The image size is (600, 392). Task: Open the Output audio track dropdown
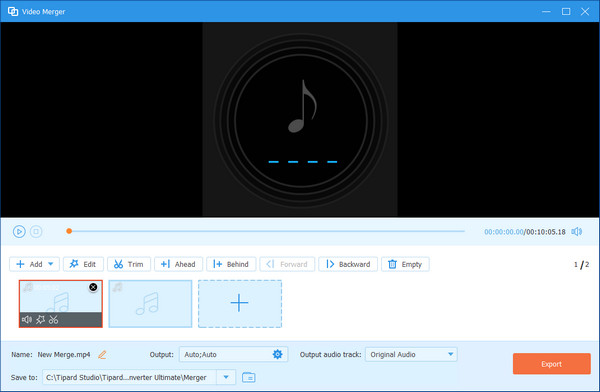tap(411, 354)
